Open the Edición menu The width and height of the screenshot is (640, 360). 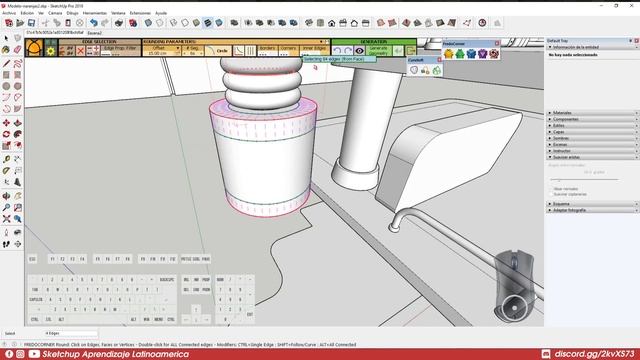[27, 13]
